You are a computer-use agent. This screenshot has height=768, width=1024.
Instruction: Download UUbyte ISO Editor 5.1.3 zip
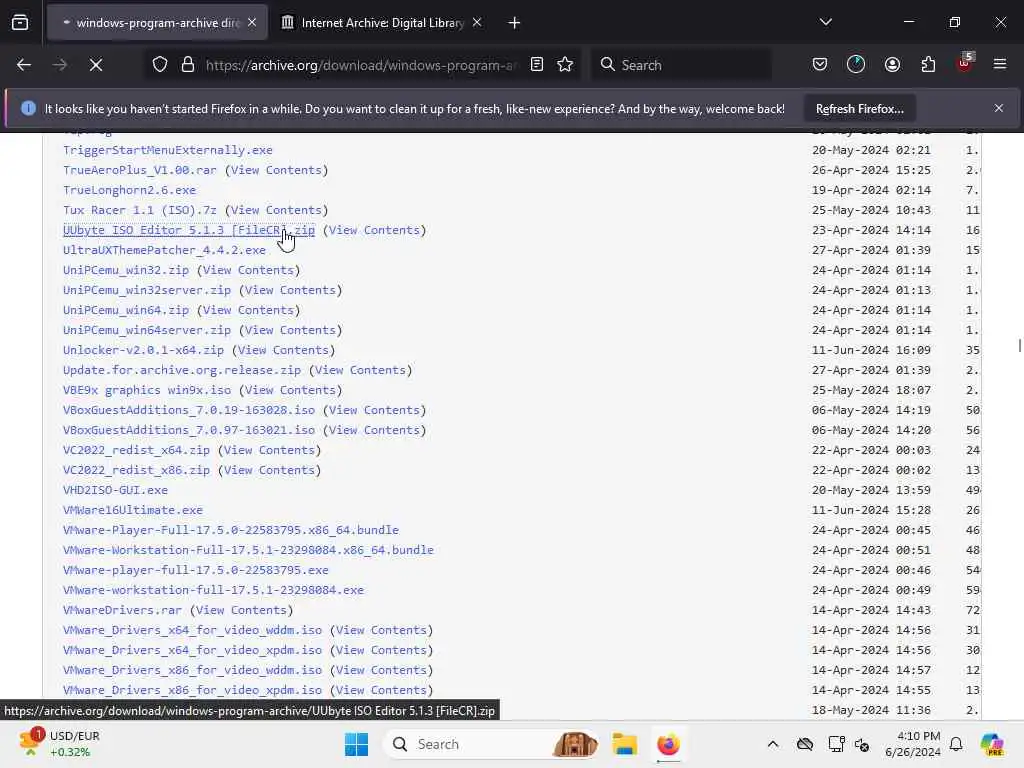(189, 230)
